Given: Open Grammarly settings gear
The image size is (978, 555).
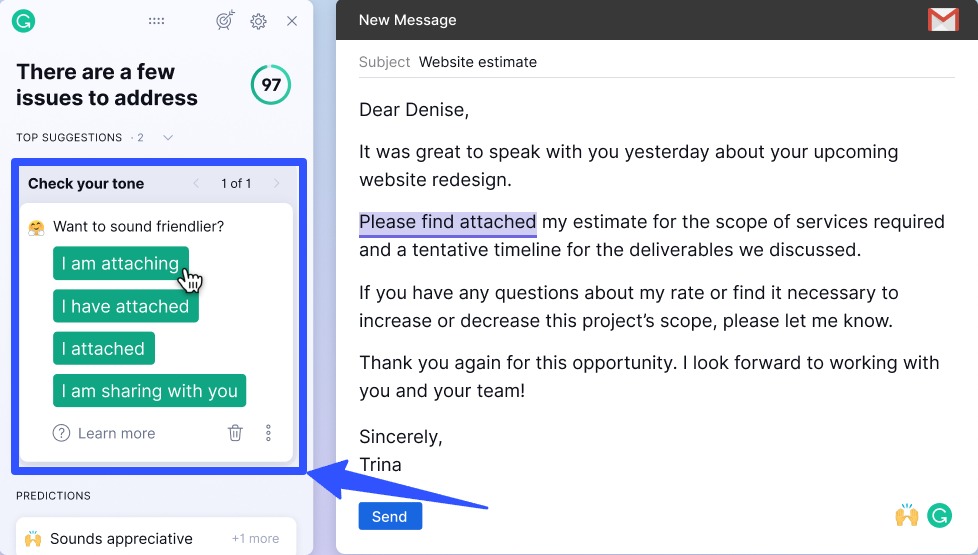Looking at the screenshot, I should pyautogui.click(x=259, y=21).
